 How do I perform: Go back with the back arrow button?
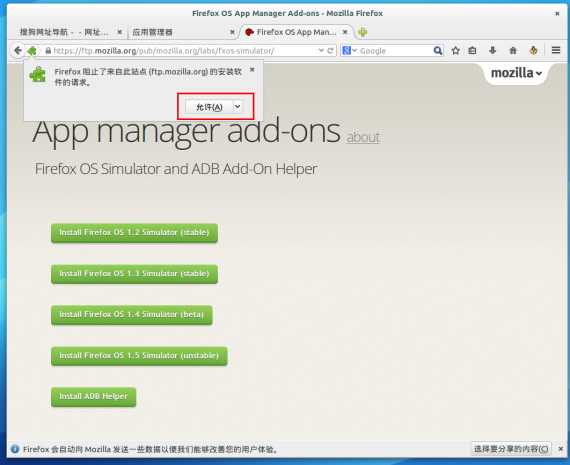coord(17,50)
